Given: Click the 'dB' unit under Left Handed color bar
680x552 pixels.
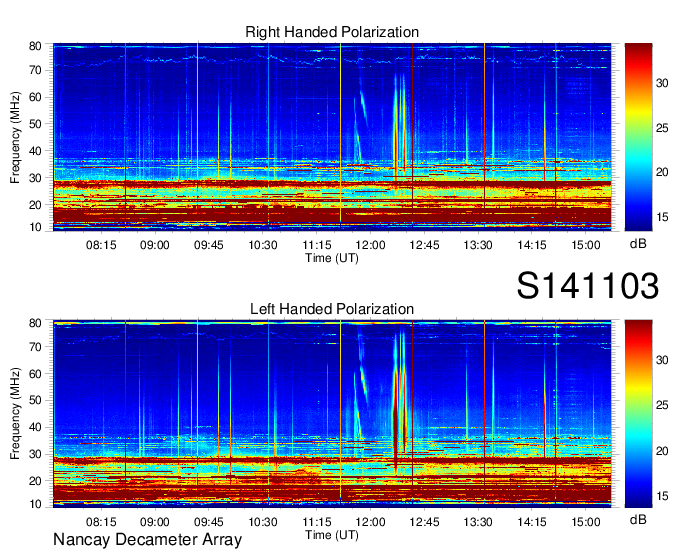Looking at the screenshot, I should coord(638,519).
